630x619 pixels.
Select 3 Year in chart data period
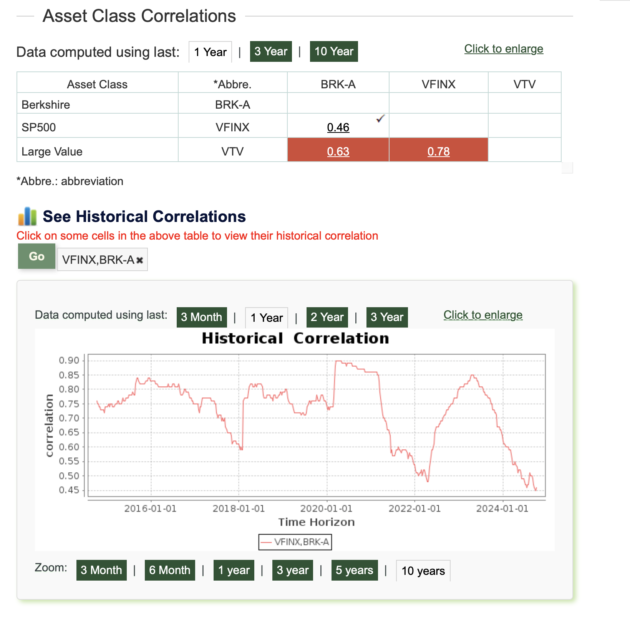point(387,317)
